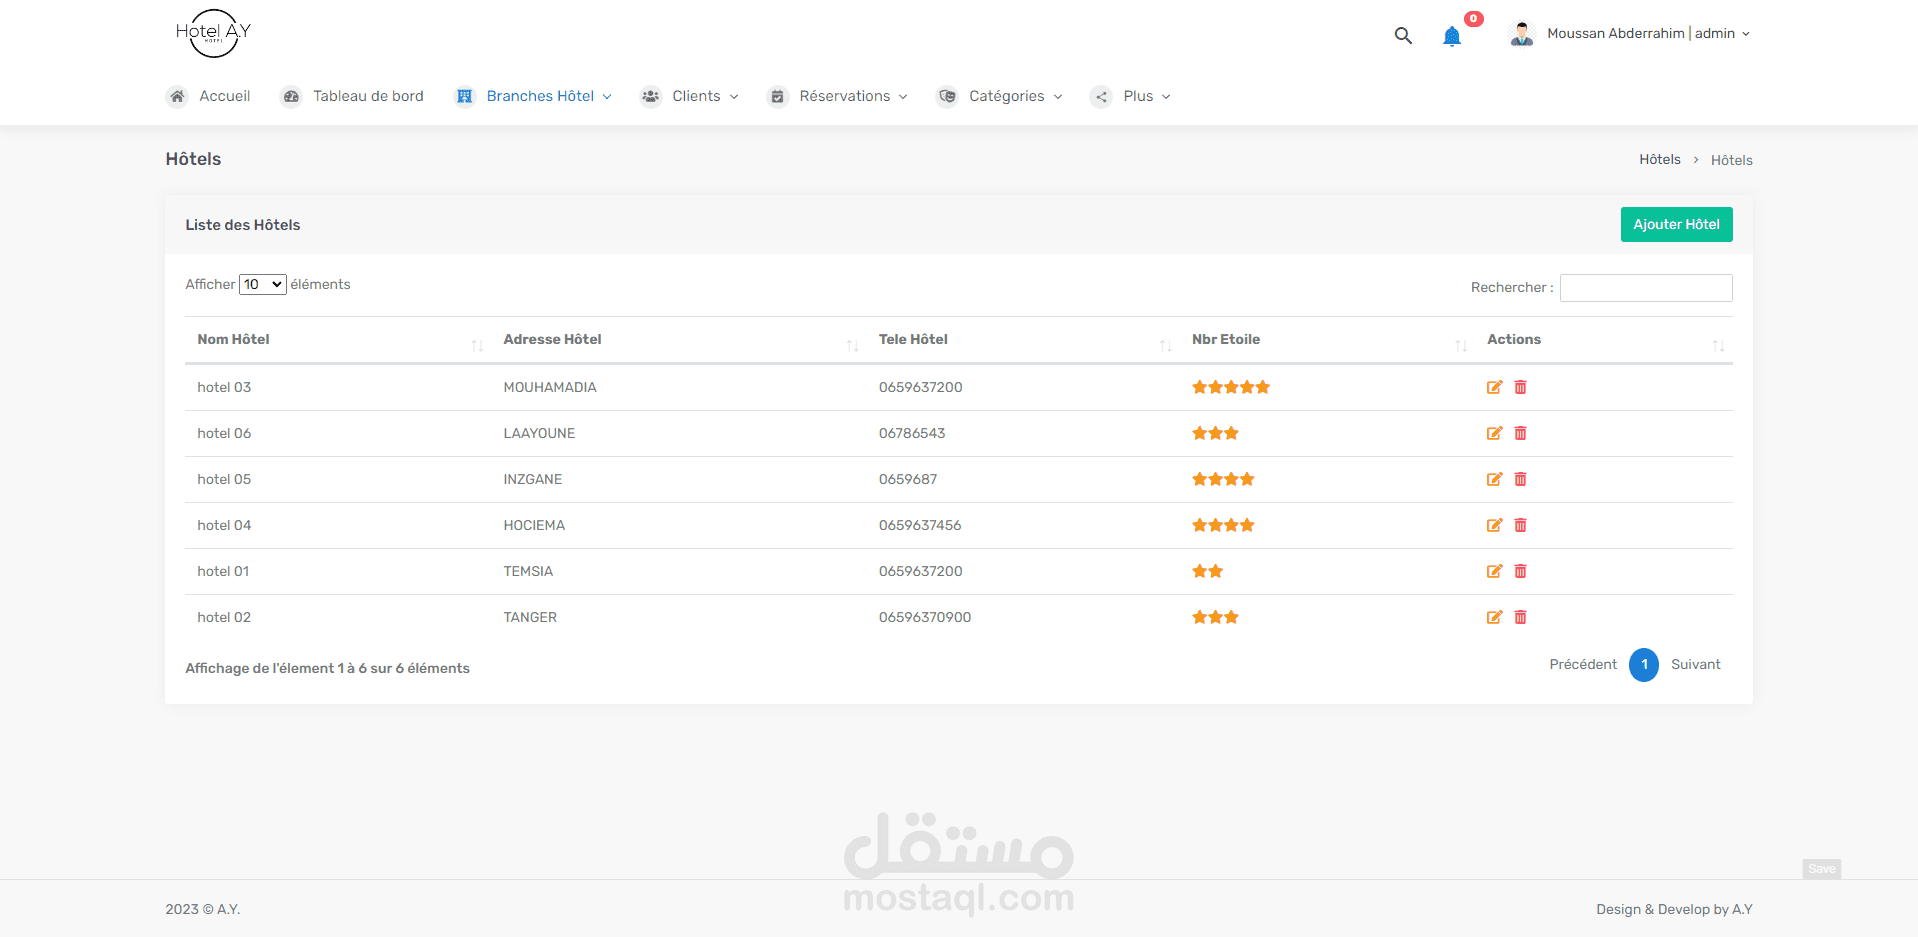This screenshot has width=1918, height=937.
Task: Click the admin user avatar
Action: (x=1522, y=34)
